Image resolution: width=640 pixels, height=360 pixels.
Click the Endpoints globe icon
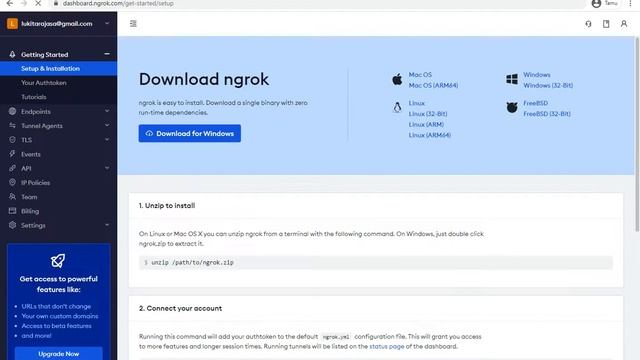12,111
